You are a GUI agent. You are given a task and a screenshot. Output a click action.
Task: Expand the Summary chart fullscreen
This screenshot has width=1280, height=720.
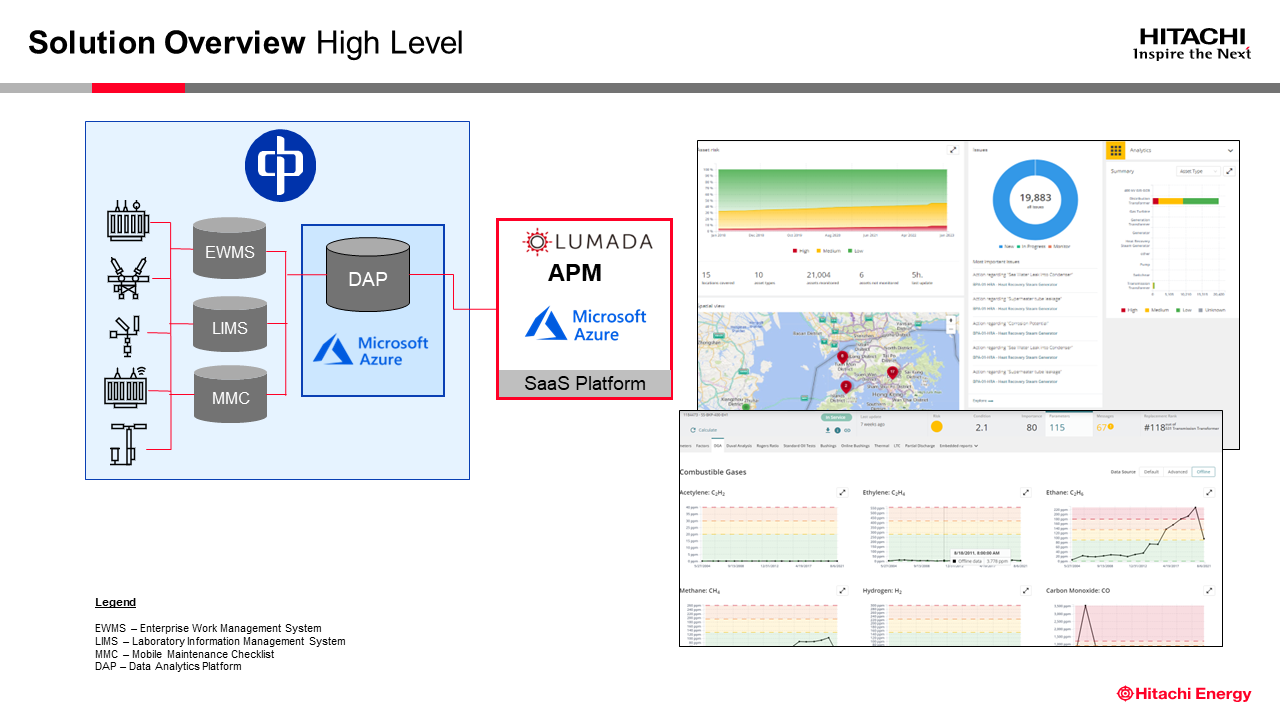point(1229,171)
